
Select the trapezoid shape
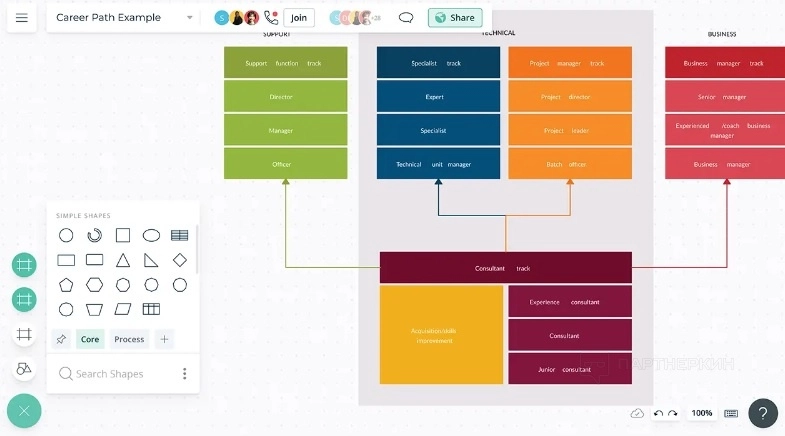[x=95, y=309]
